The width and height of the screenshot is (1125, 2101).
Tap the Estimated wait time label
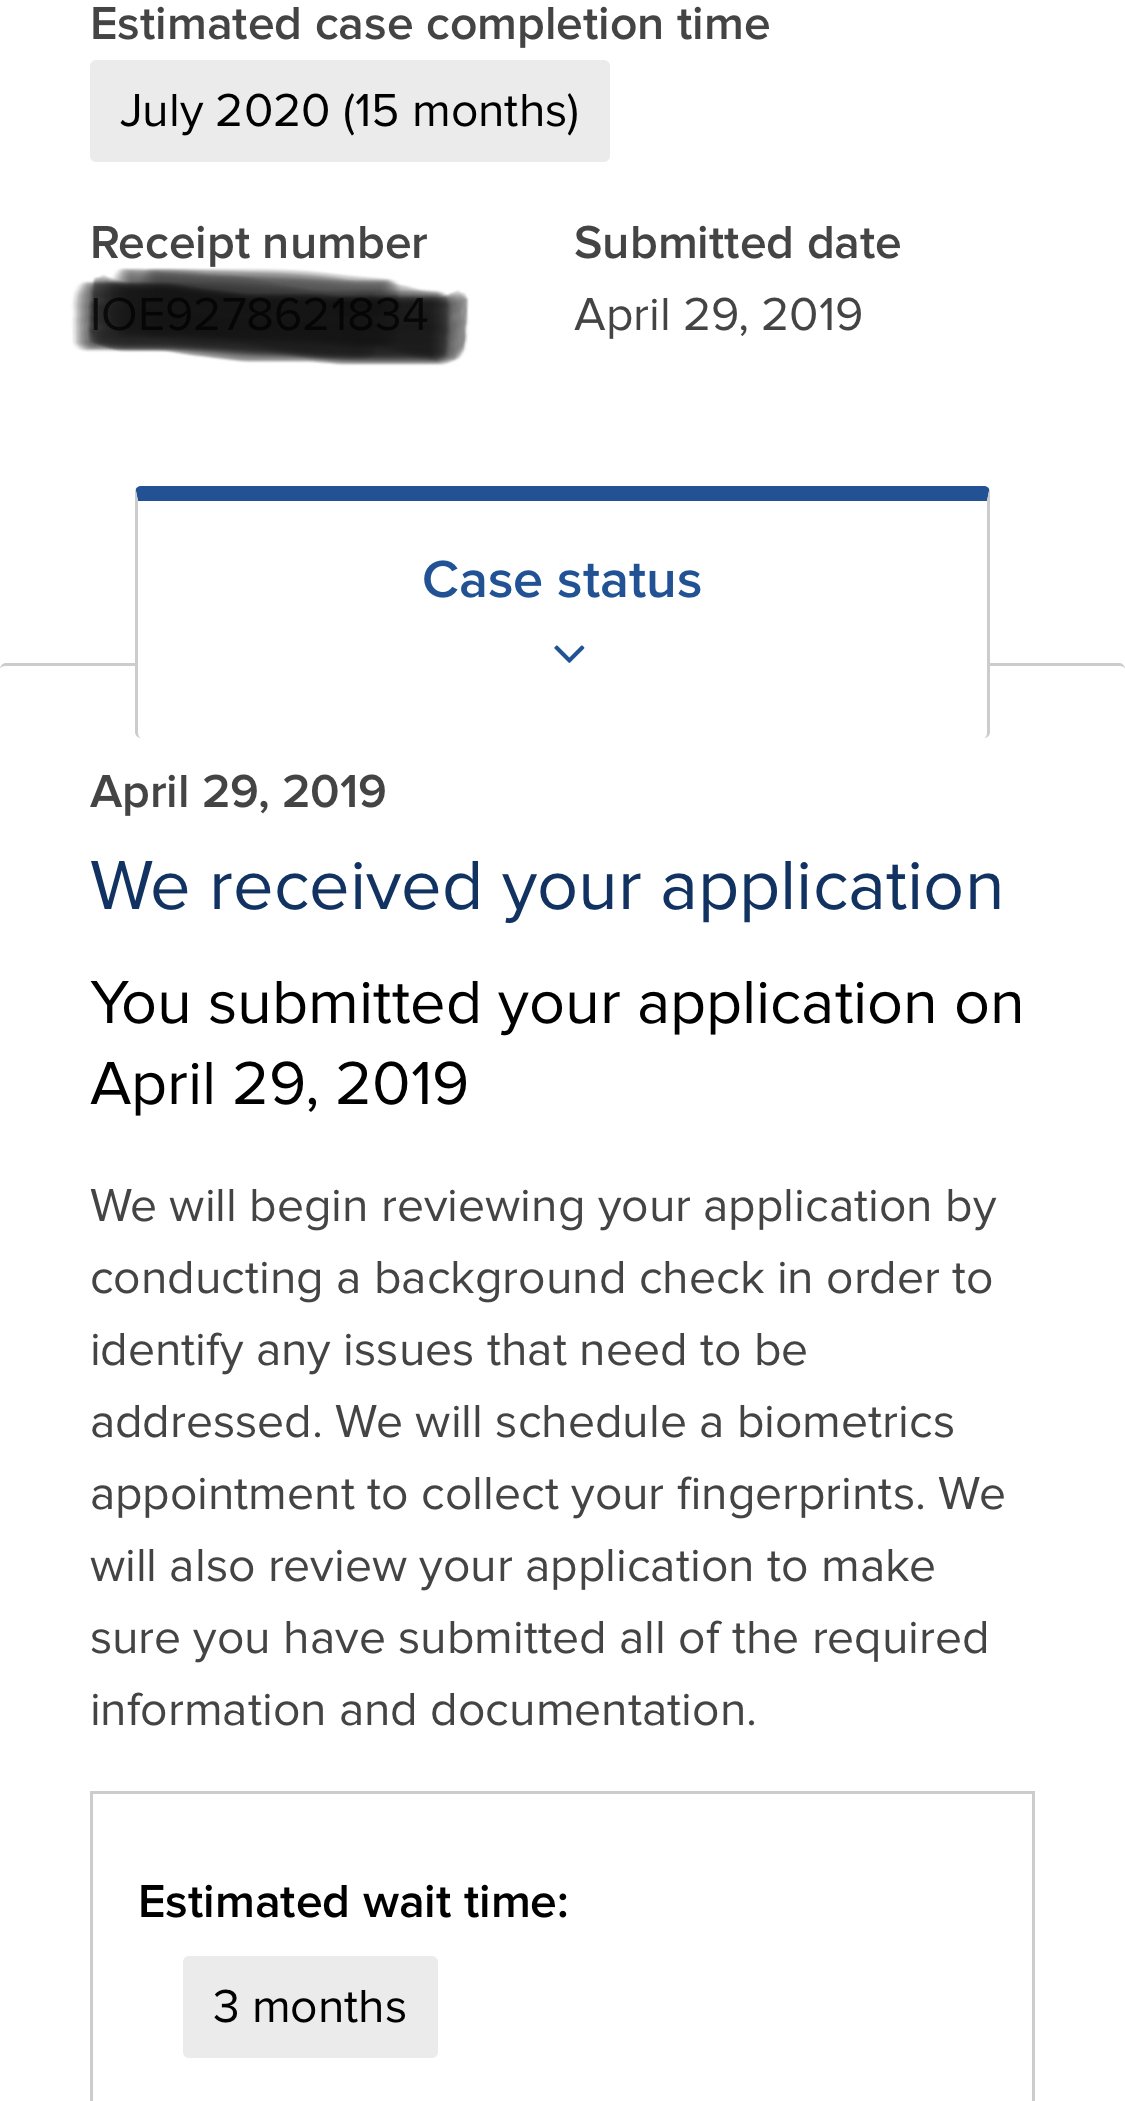pyautogui.click(x=353, y=1901)
